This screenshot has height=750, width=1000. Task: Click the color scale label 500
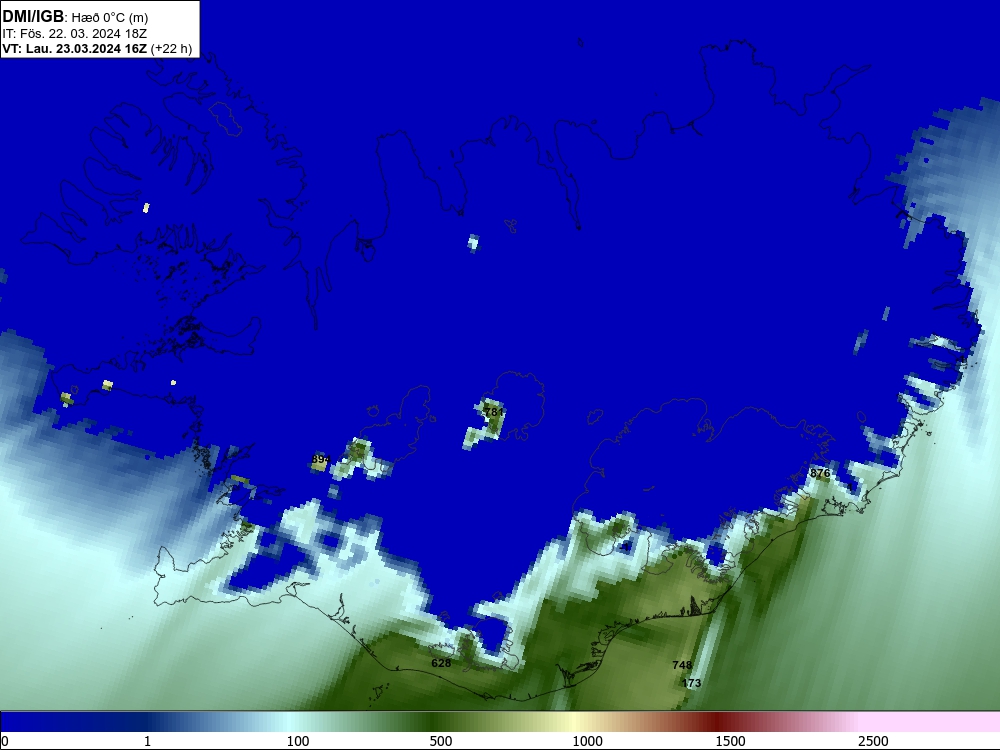(441, 741)
